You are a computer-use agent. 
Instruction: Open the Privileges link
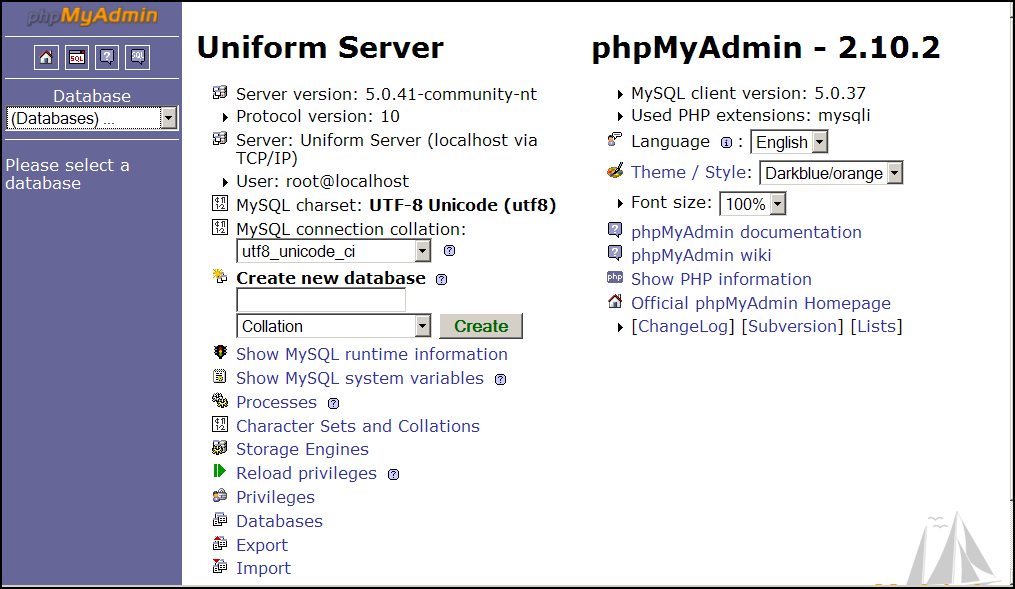(x=275, y=497)
